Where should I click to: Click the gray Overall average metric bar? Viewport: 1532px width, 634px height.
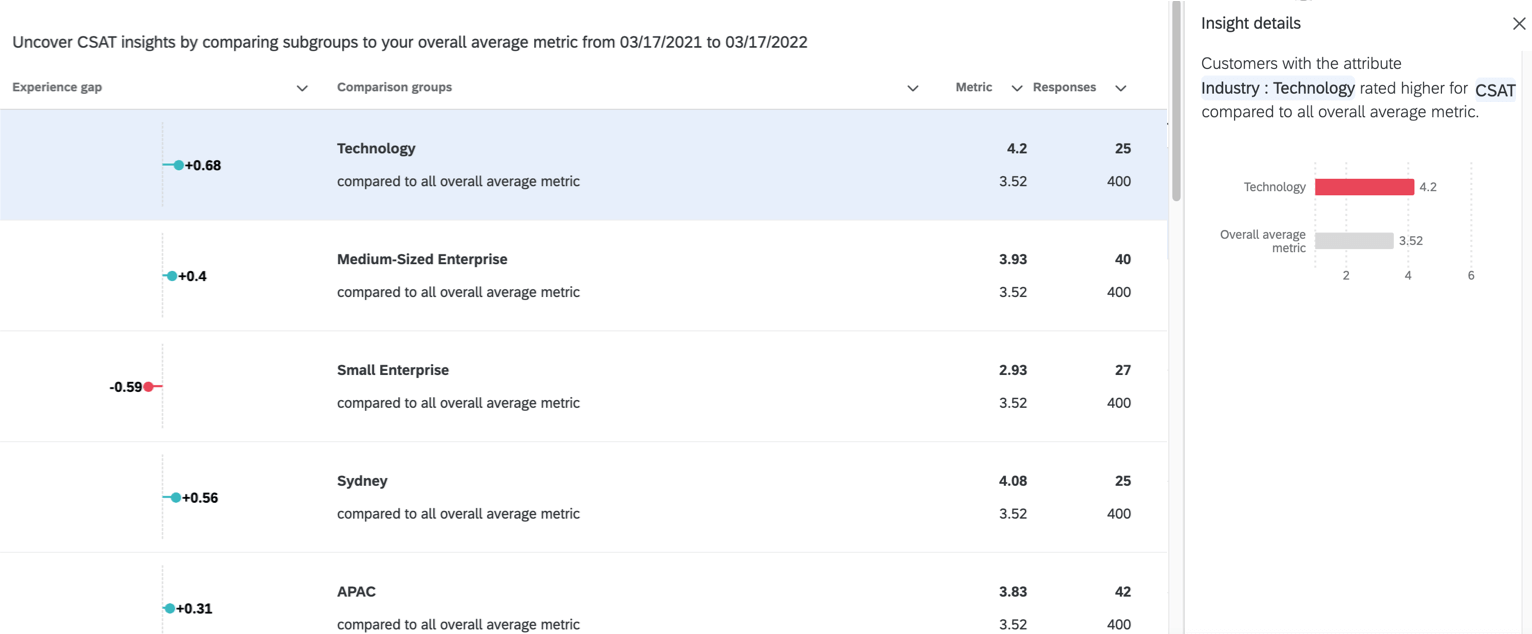[1355, 240]
